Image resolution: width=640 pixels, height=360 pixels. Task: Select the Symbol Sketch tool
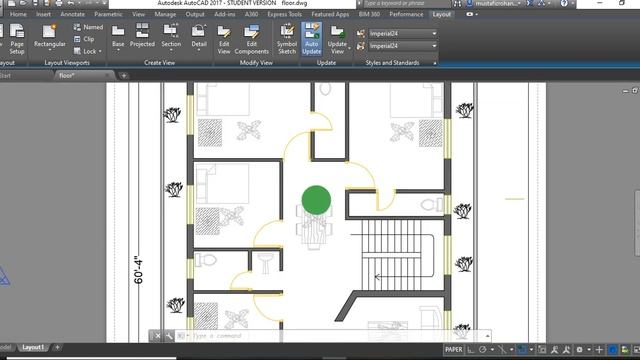coord(287,39)
